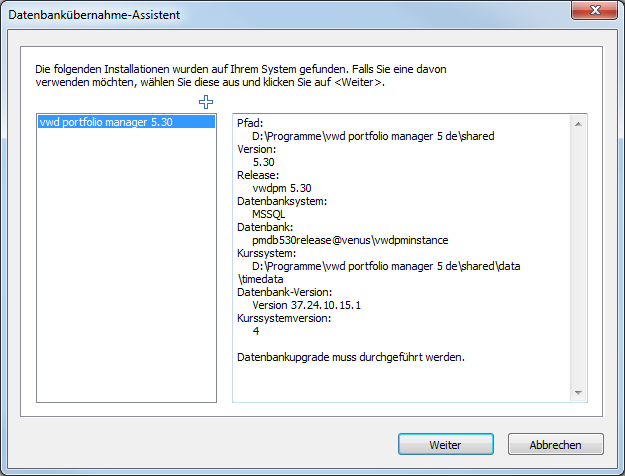Click the blue plus icon above the list

pos(206,102)
